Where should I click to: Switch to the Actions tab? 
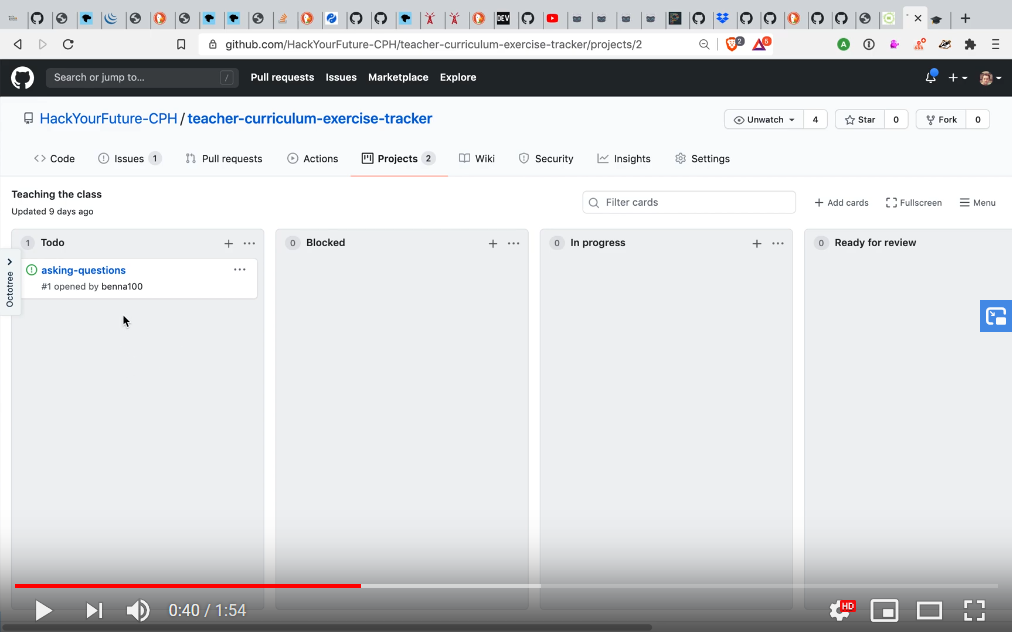coord(312,159)
